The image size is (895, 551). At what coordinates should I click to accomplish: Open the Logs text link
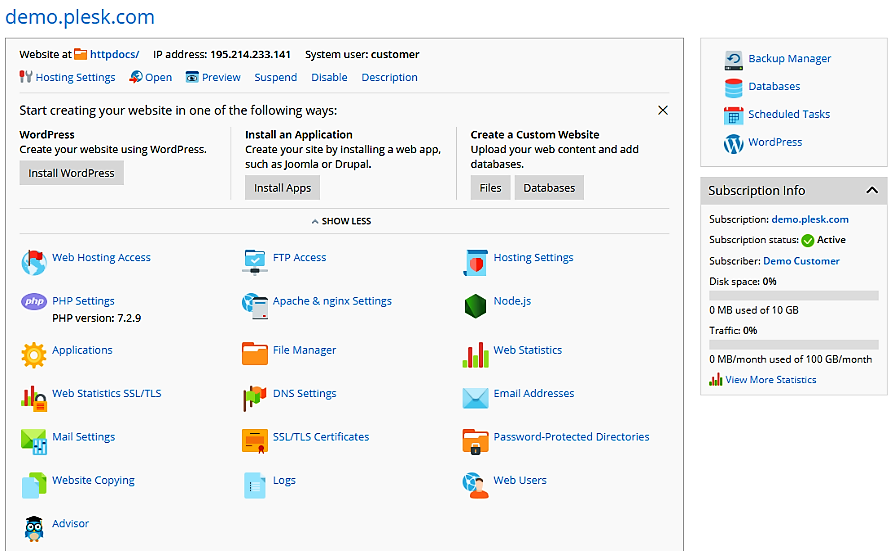point(284,480)
